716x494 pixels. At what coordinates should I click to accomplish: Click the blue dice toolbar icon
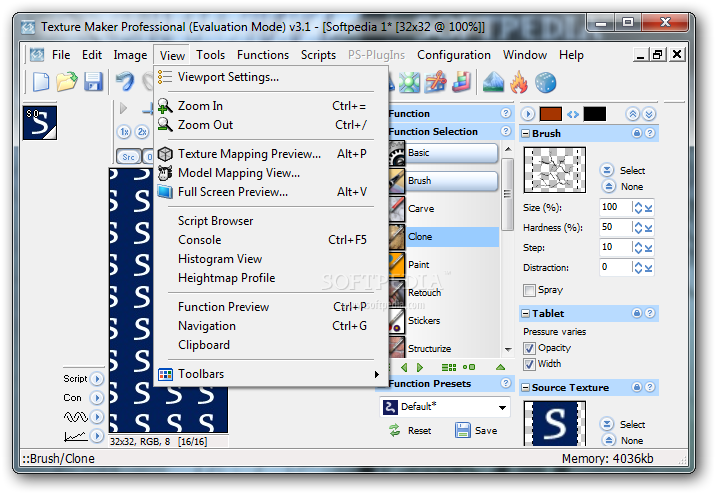pos(545,83)
